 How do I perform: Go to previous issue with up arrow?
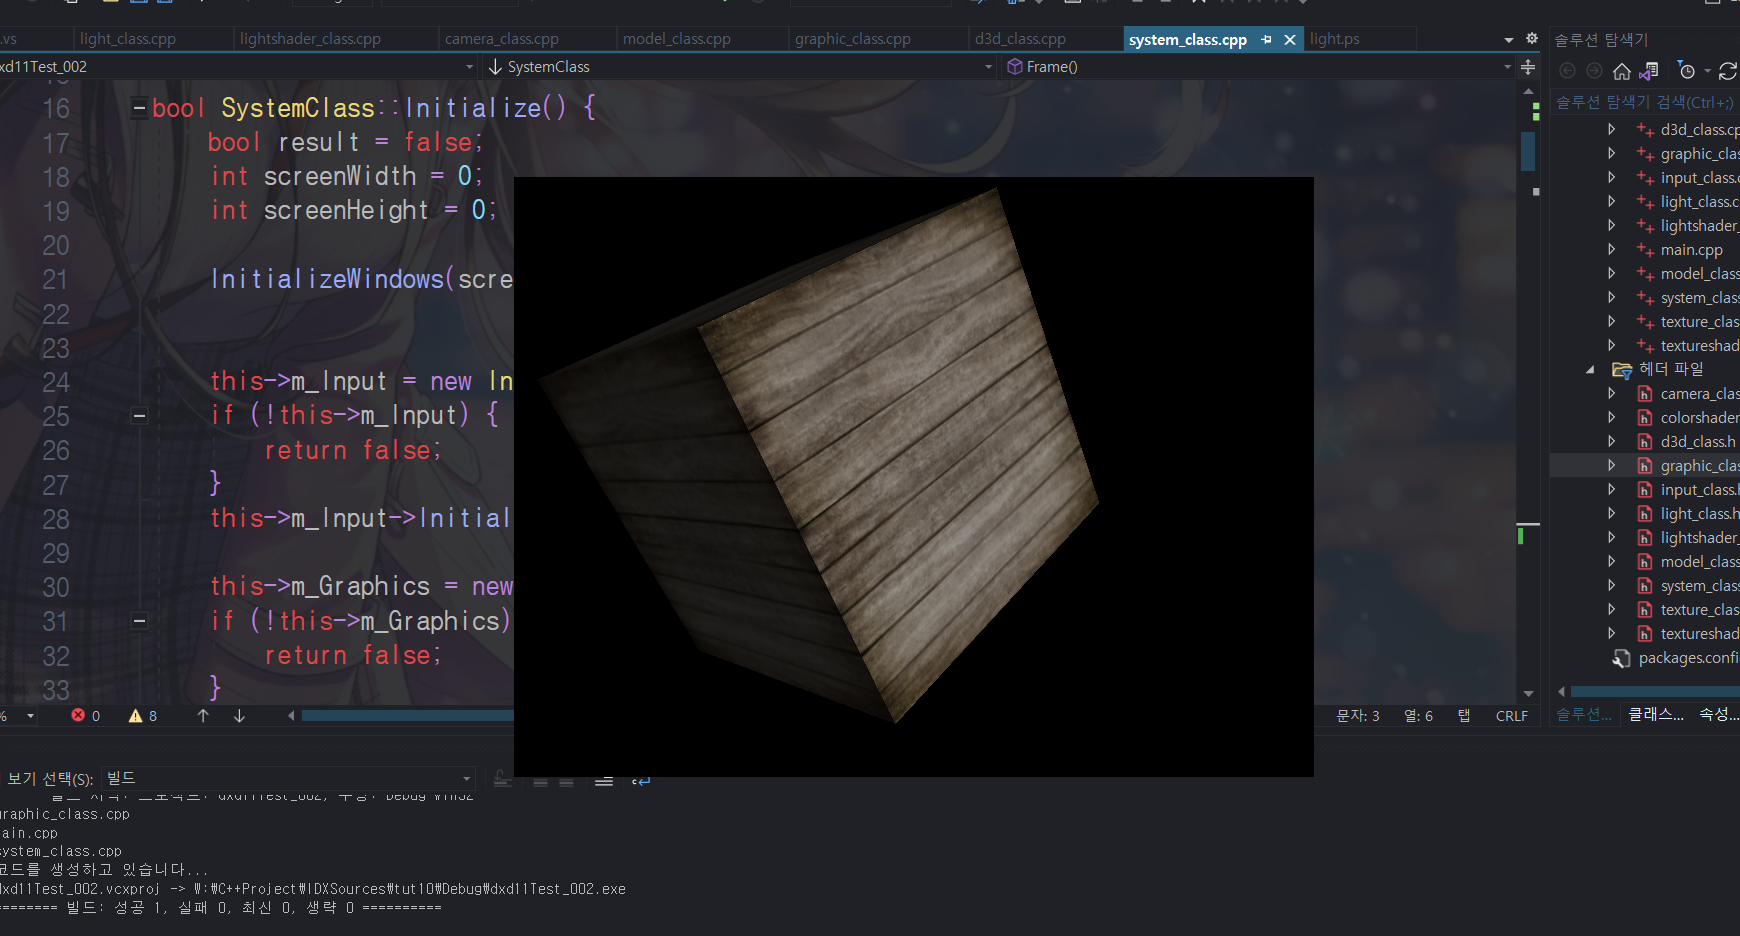(x=203, y=715)
